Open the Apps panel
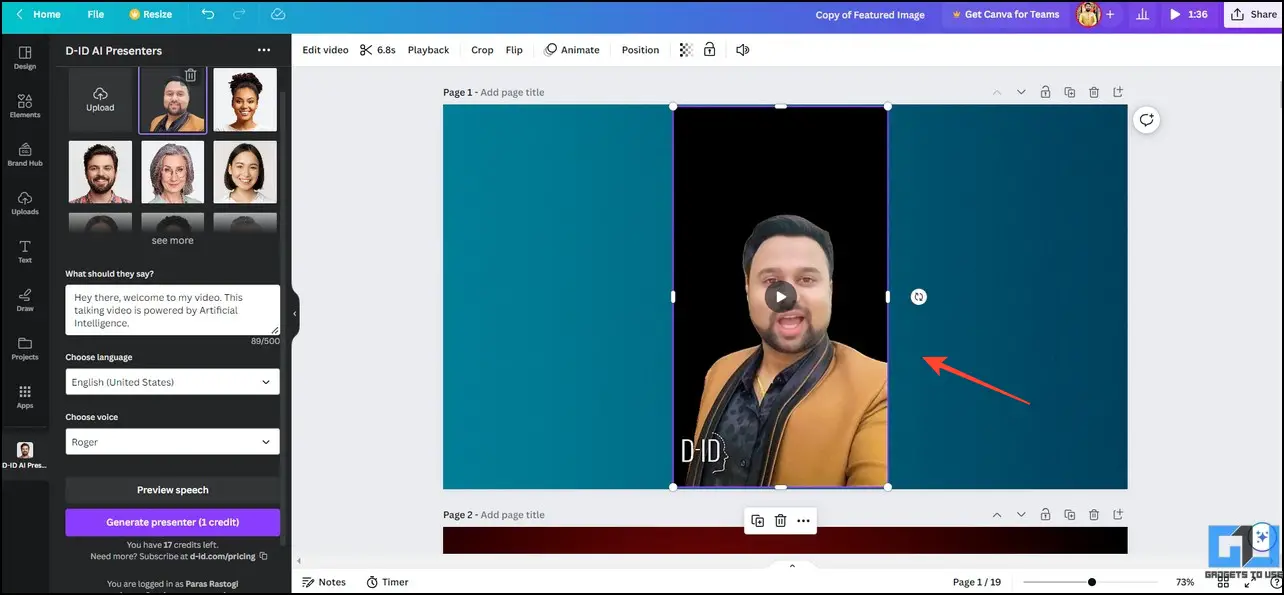 (x=25, y=397)
